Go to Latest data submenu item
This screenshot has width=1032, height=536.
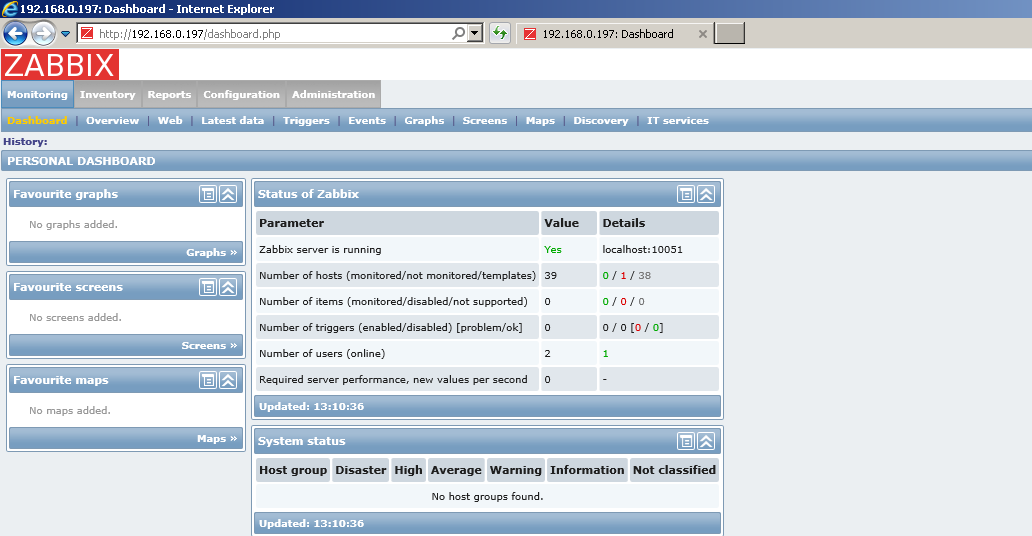[232, 121]
